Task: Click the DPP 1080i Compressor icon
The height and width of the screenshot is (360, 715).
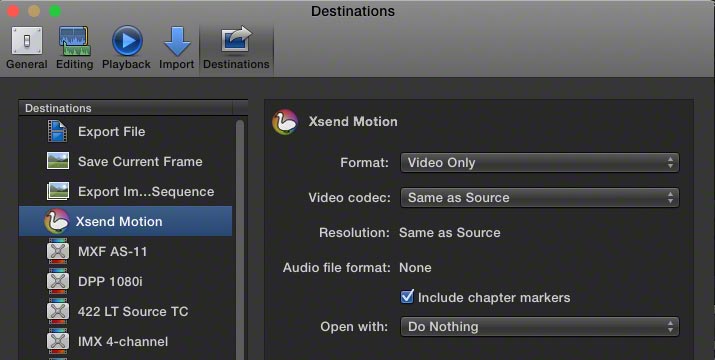Action: point(58,282)
